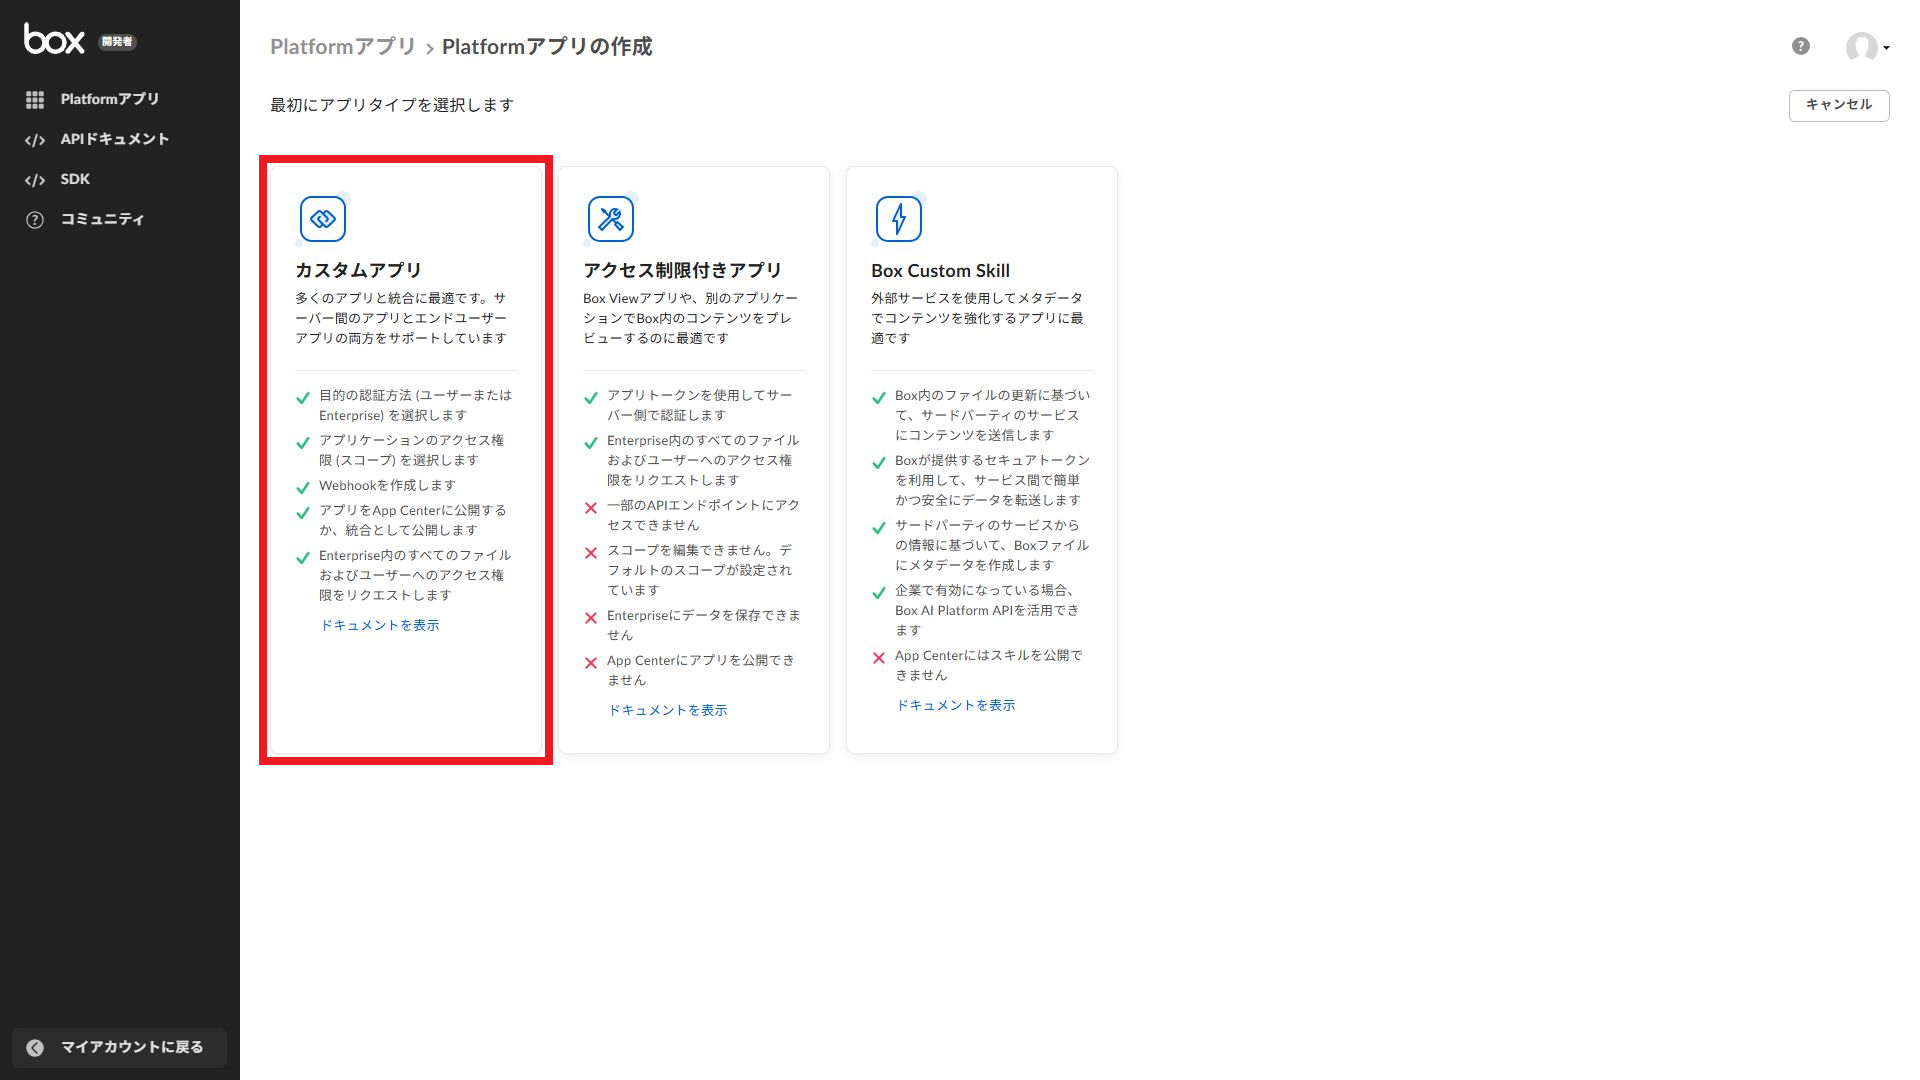Viewport: 1920px width, 1080px height.
Task: Click the コミュニティ help-circle icon
Action: (x=35, y=219)
